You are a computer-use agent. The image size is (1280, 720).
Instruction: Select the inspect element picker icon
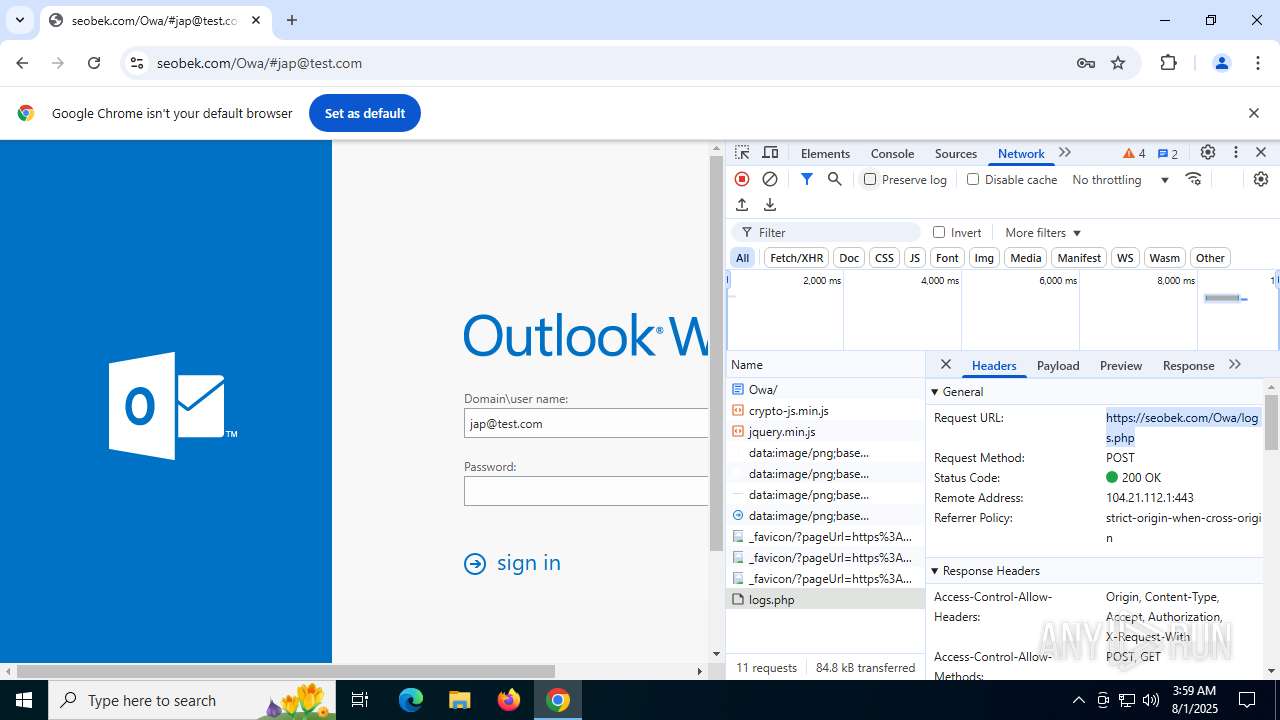click(742, 153)
